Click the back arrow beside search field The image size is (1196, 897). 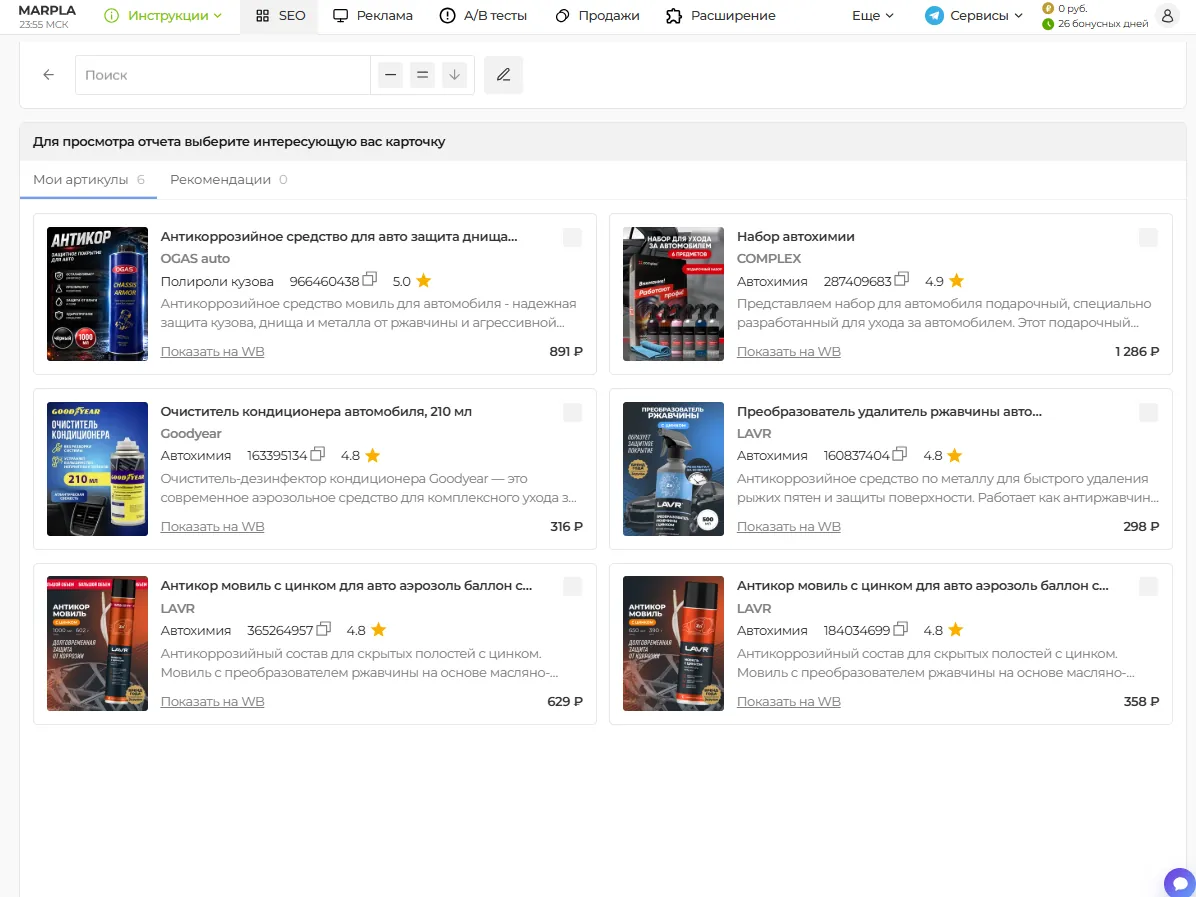[49, 75]
